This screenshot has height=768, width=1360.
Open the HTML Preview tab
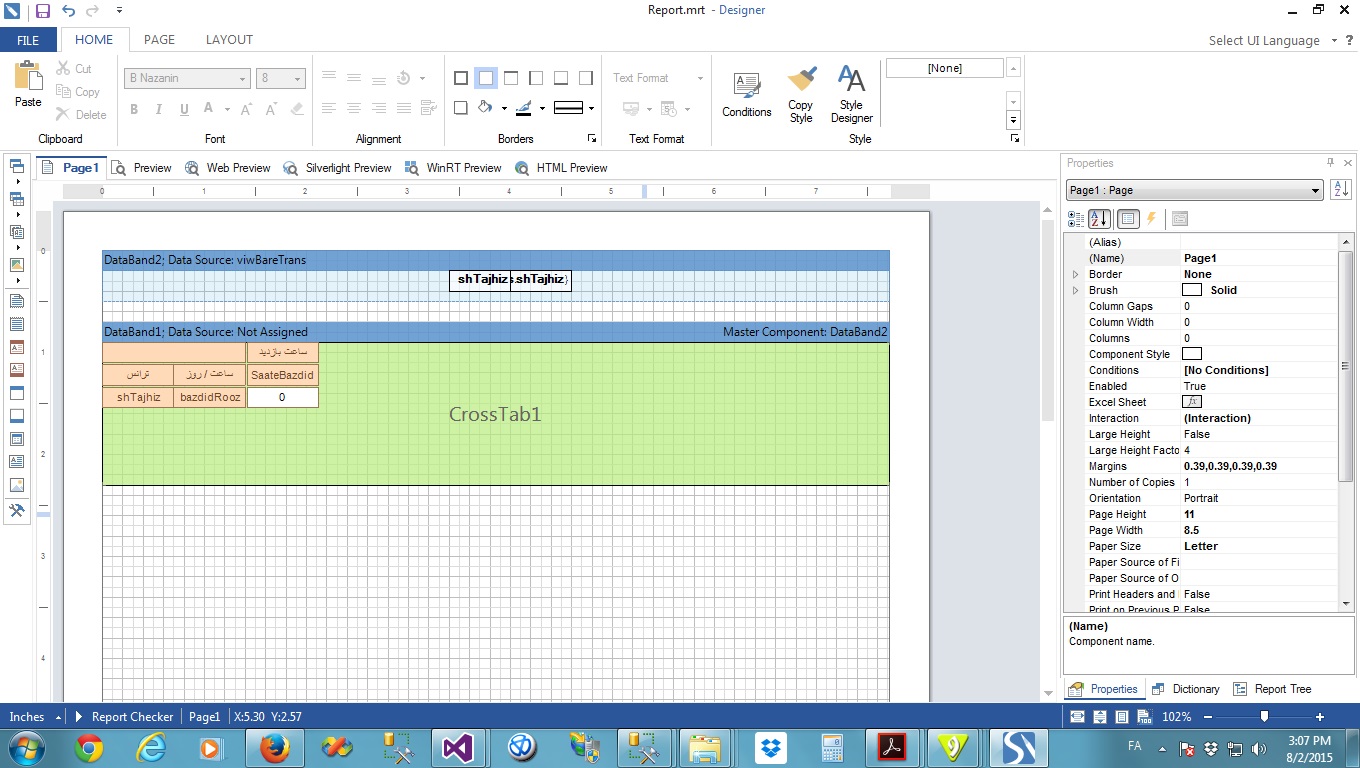click(561, 168)
